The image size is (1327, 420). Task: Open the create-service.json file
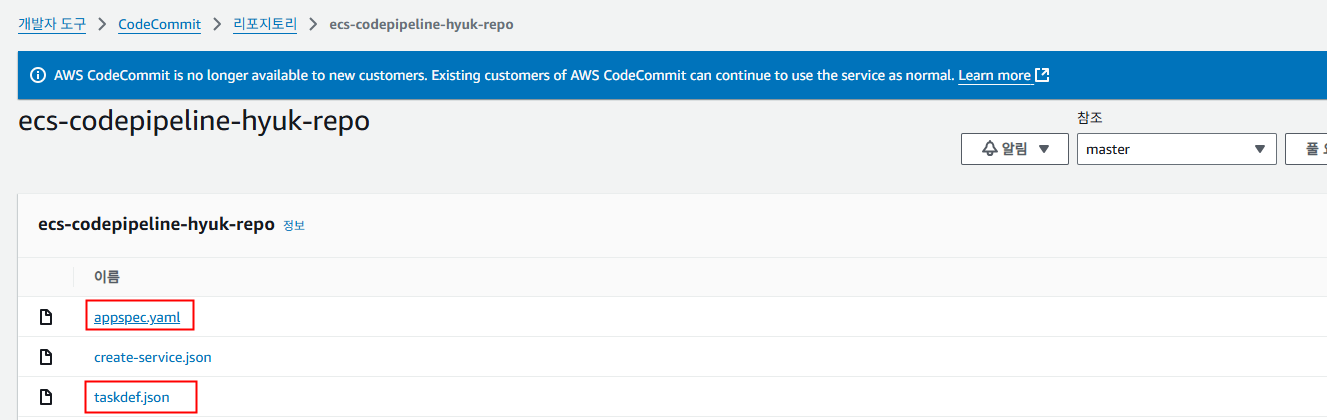coord(153,357)
